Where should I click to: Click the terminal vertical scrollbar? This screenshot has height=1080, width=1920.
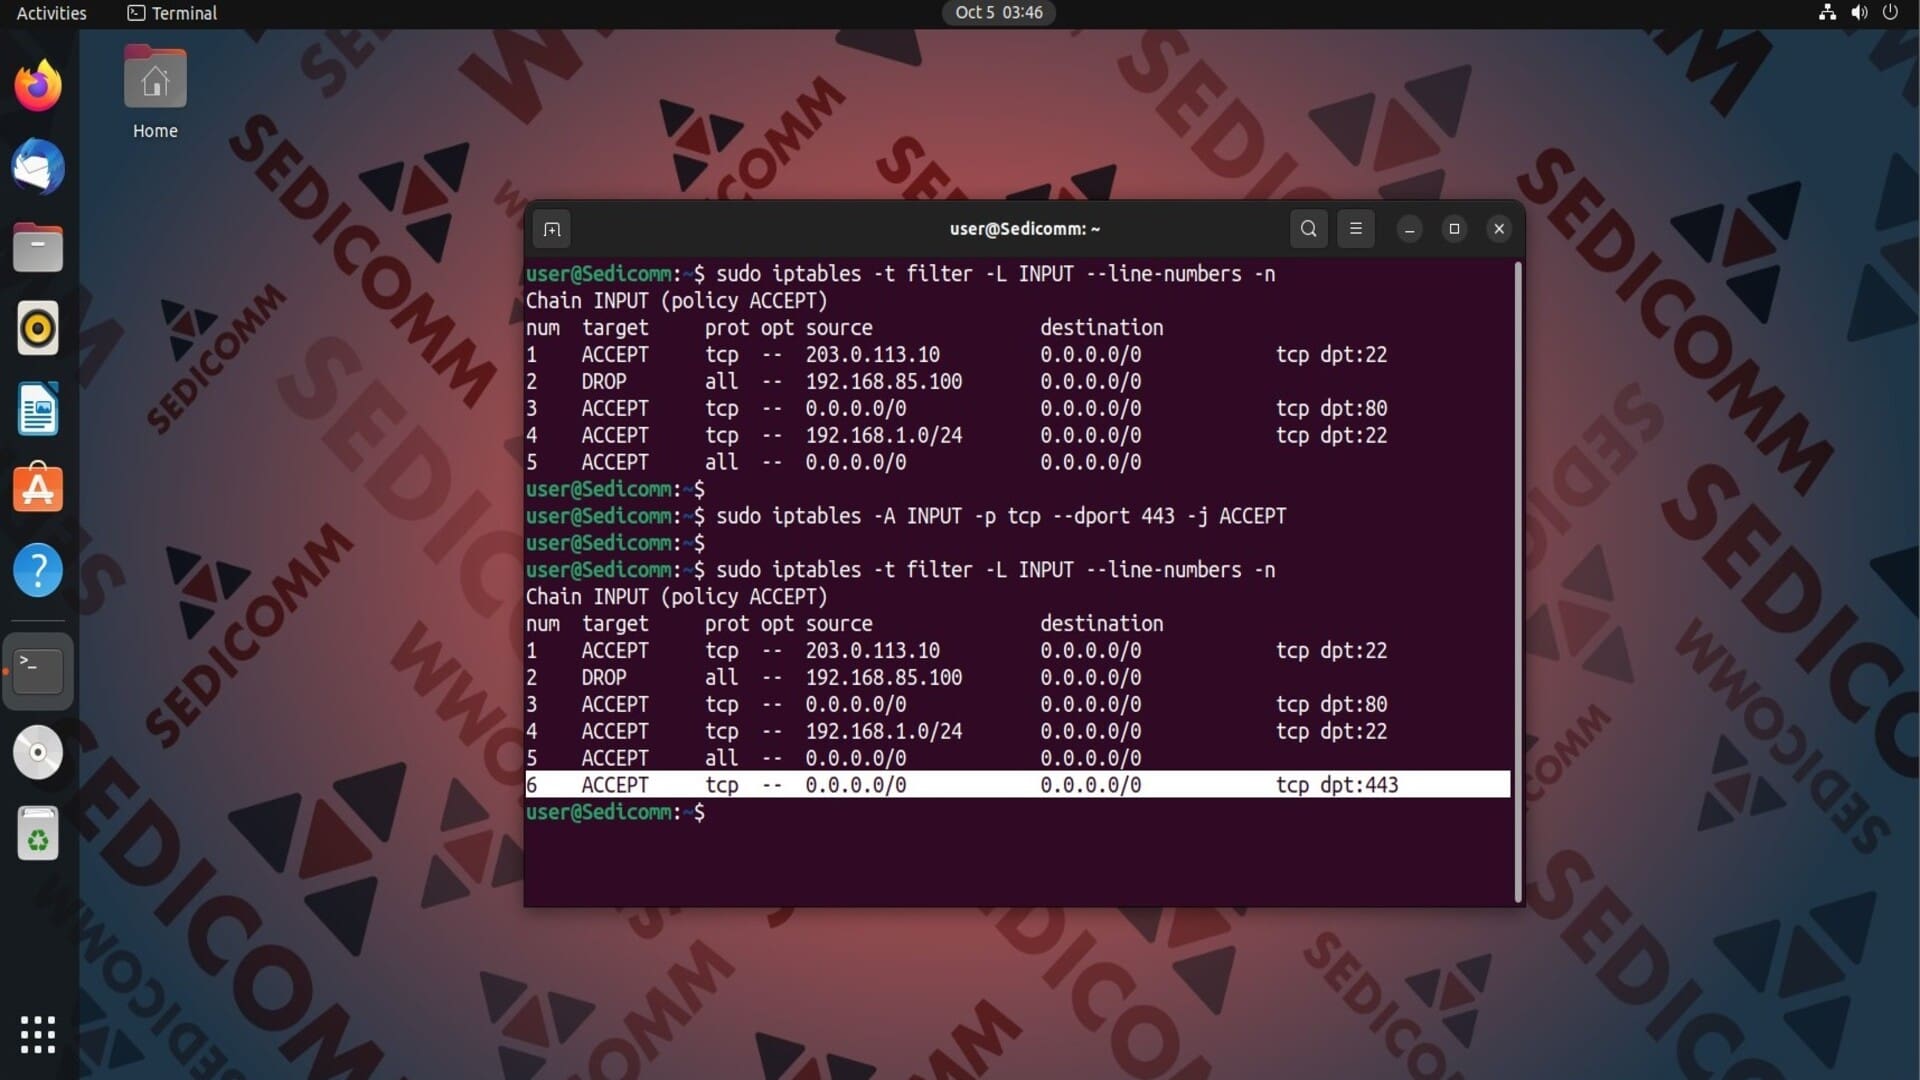point(1518,580)
